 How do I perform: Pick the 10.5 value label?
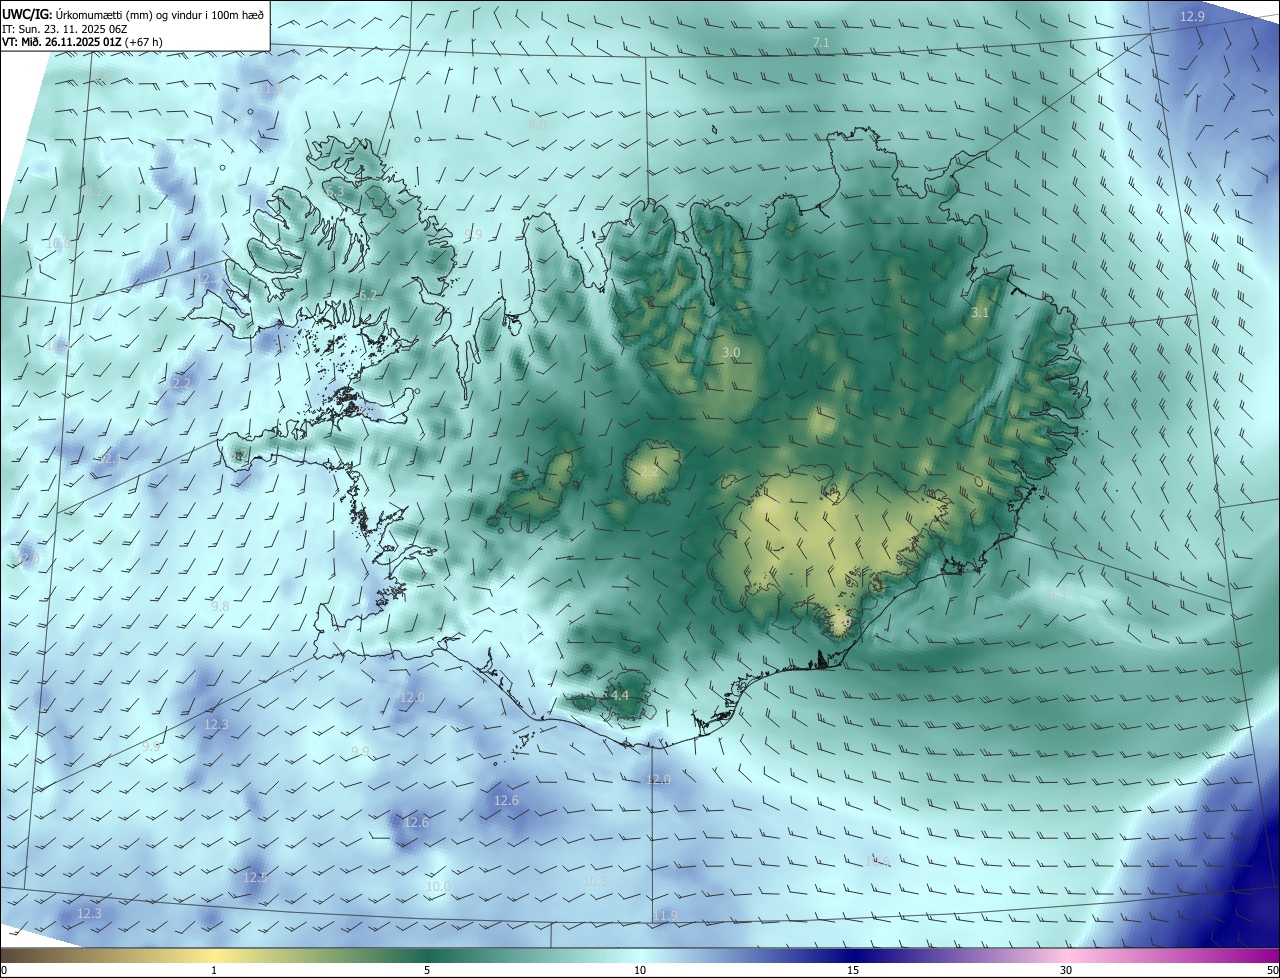tap(595, 881)
